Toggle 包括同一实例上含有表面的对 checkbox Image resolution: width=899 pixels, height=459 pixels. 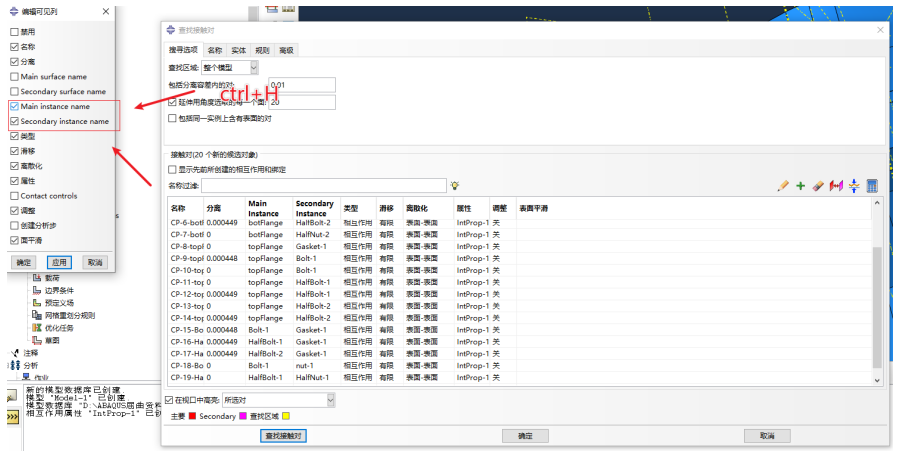point(172,119)
